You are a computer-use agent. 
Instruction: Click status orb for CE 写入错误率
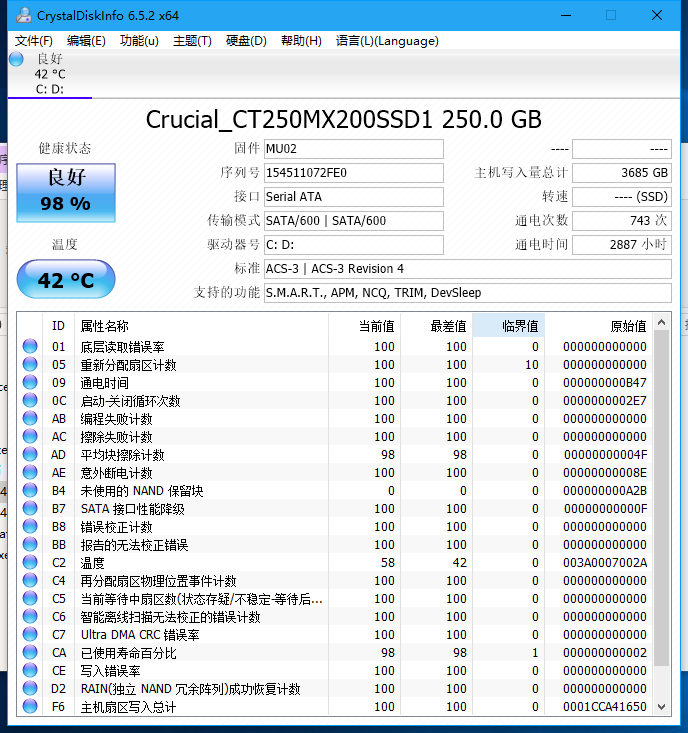tap(30, 670)
